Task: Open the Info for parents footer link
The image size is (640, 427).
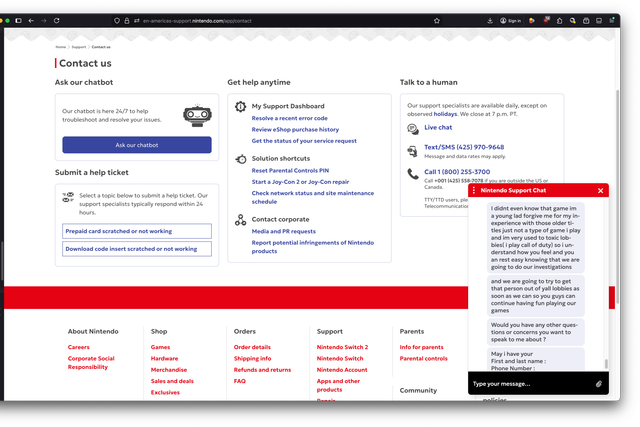Action: [421, 347]
